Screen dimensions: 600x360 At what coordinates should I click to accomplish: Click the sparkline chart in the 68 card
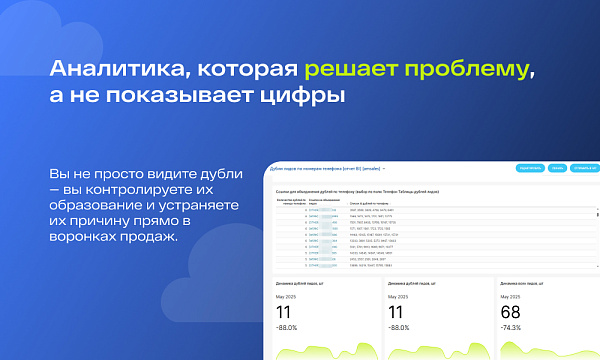[x=550, y=350]
